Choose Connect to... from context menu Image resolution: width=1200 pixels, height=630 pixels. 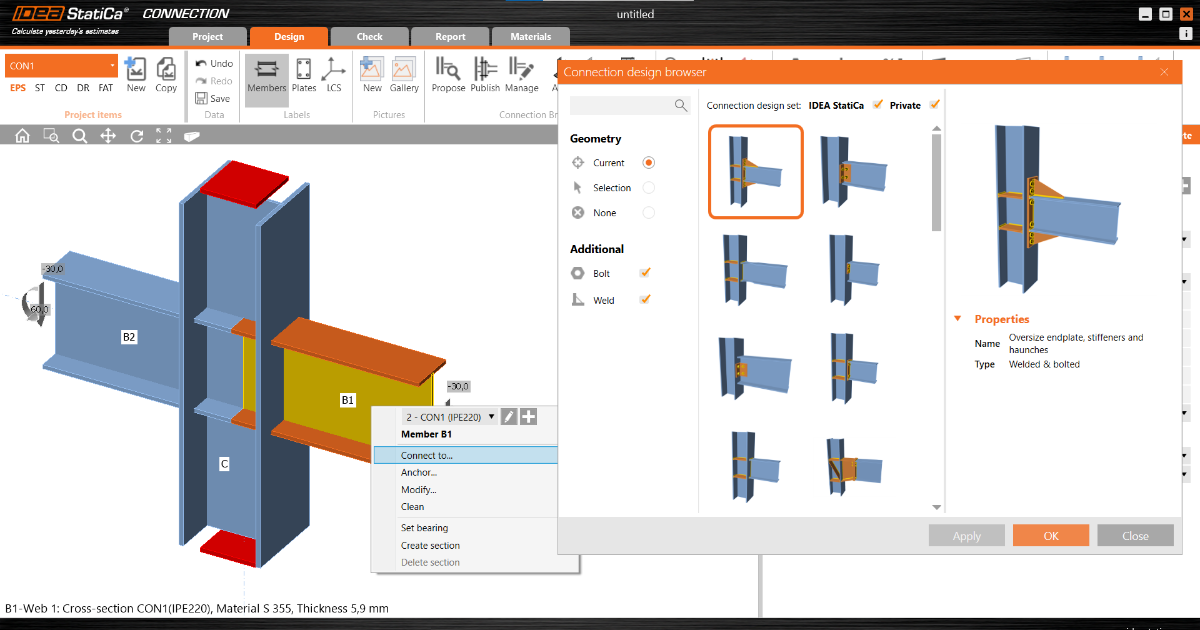427,455
